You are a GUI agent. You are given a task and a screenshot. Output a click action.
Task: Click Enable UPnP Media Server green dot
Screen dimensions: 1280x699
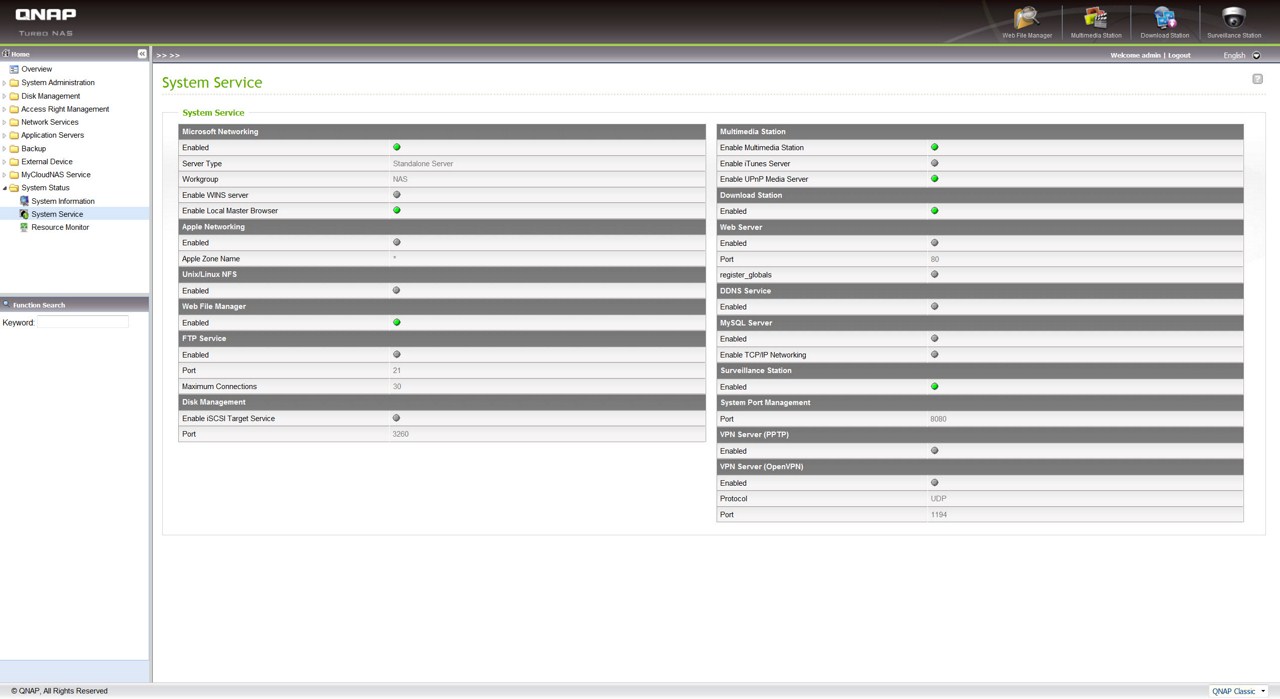click(x=935, y=179)
